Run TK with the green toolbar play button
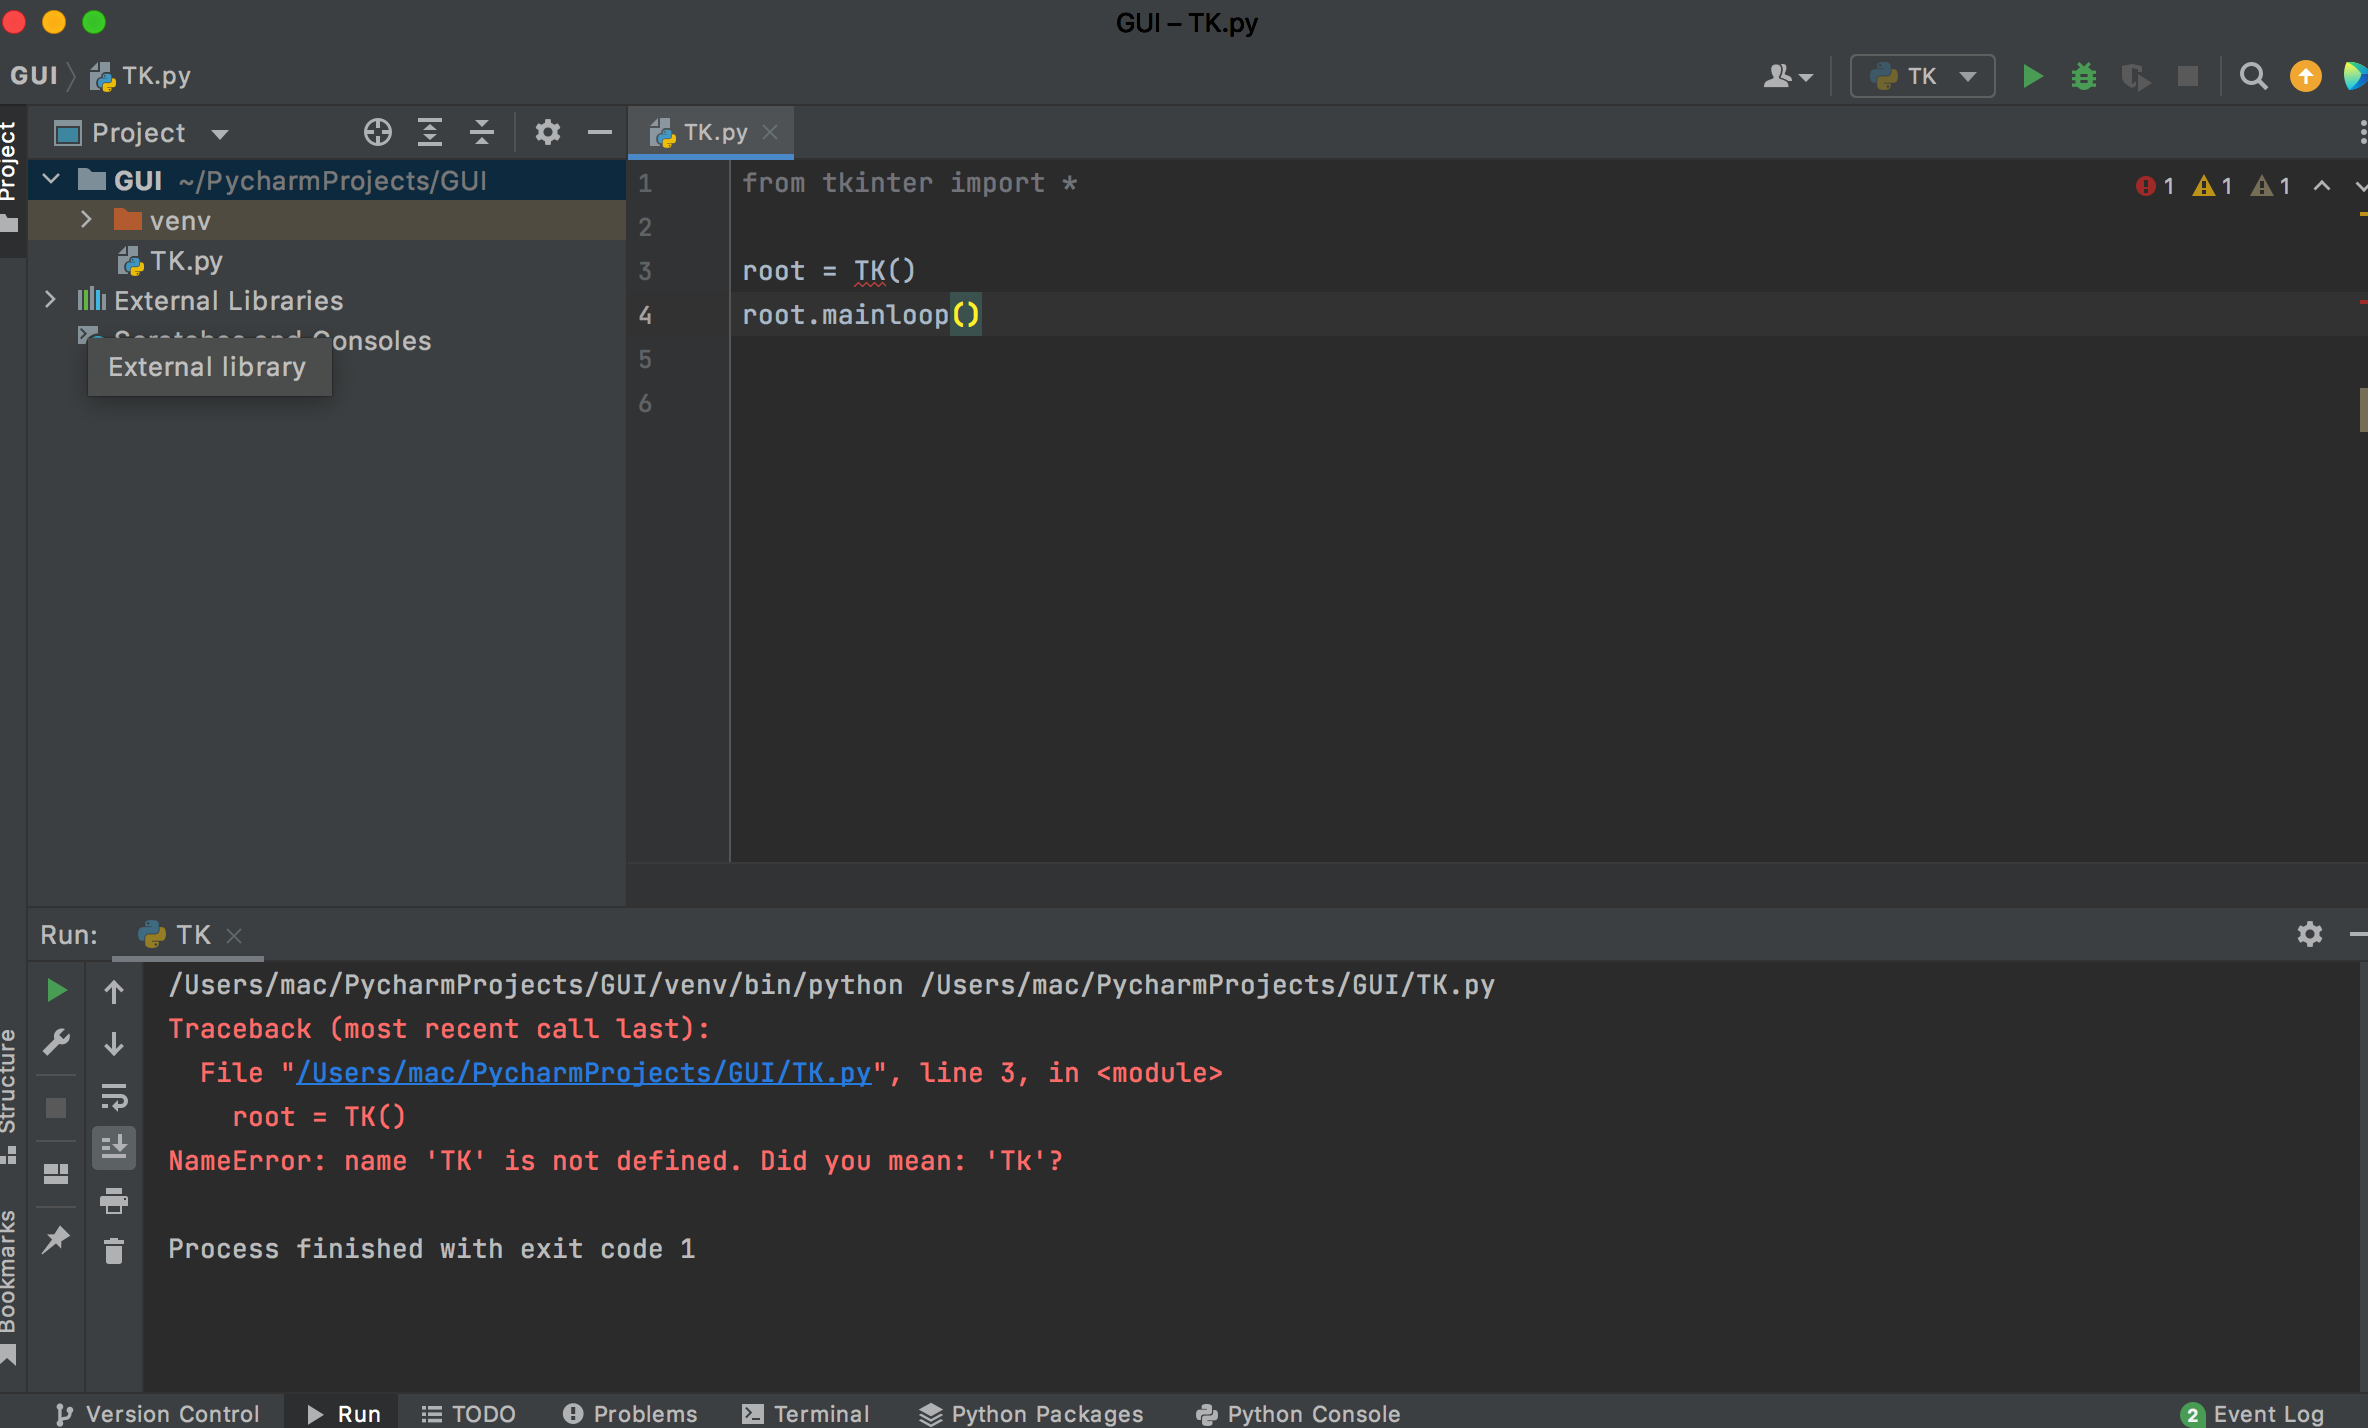This screenshot has height=1428, width=2368. tap(2031, 76)
